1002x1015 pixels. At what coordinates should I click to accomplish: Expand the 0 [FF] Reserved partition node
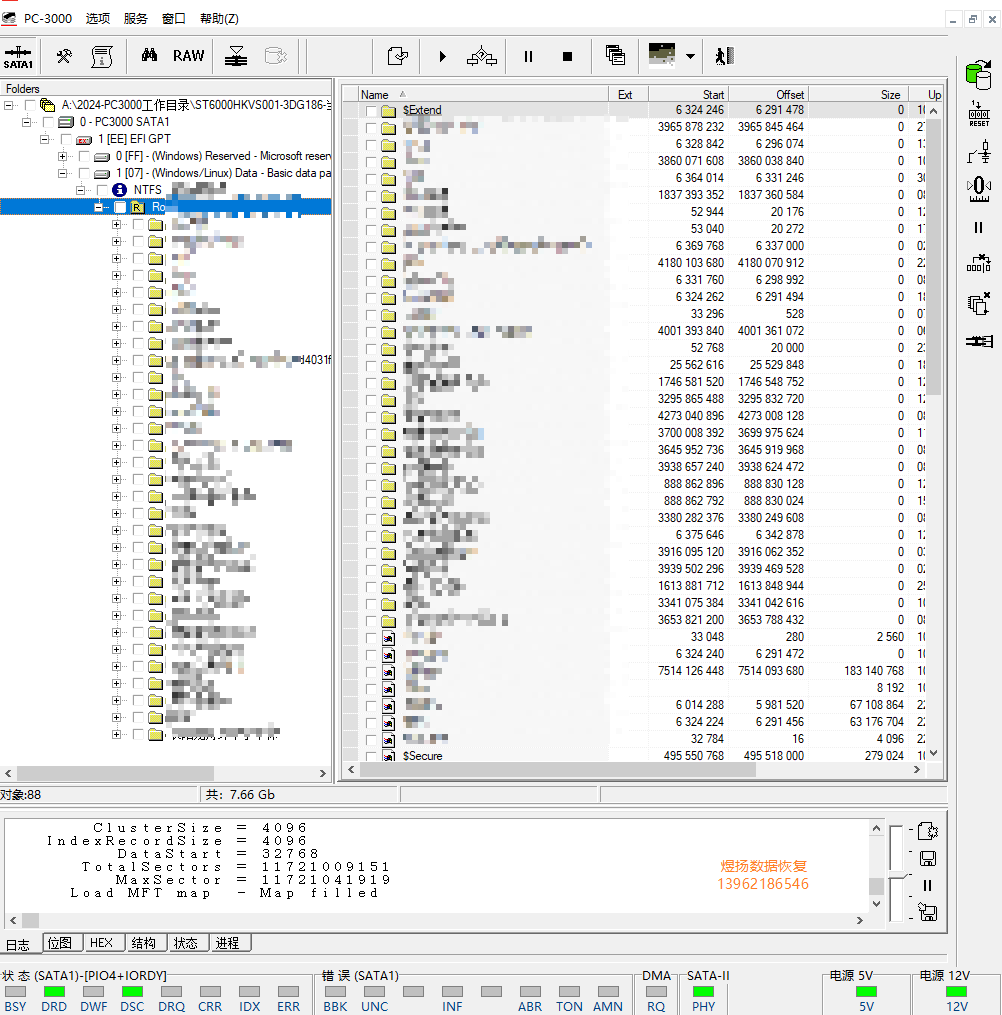tap(62, 156)
